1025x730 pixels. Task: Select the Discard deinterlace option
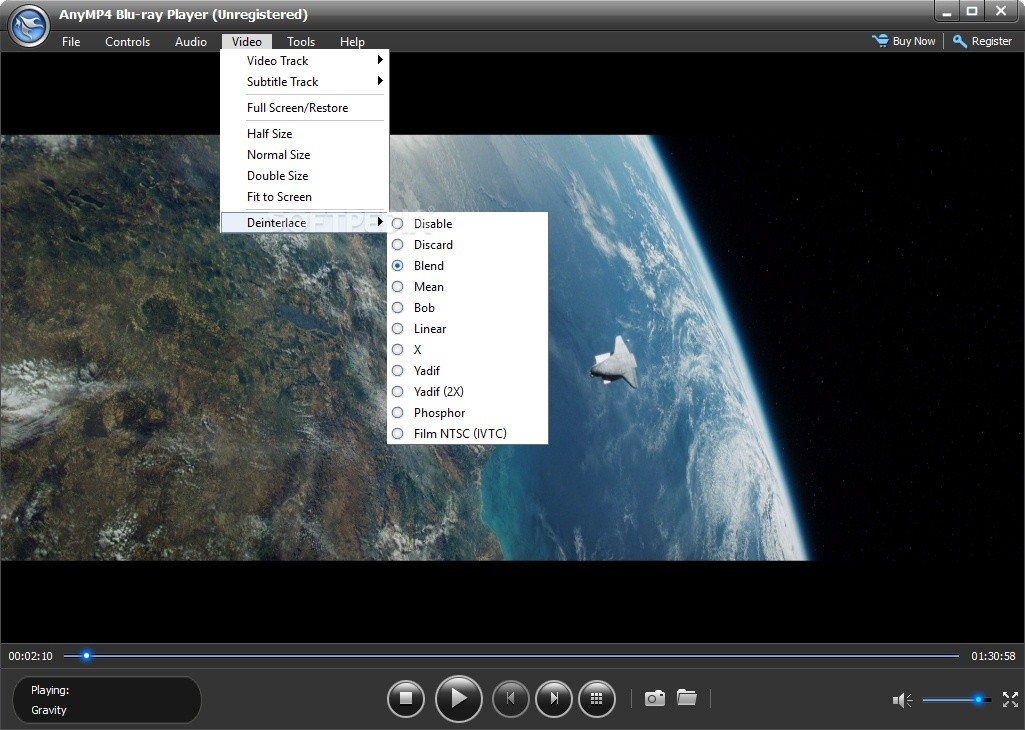467,244
